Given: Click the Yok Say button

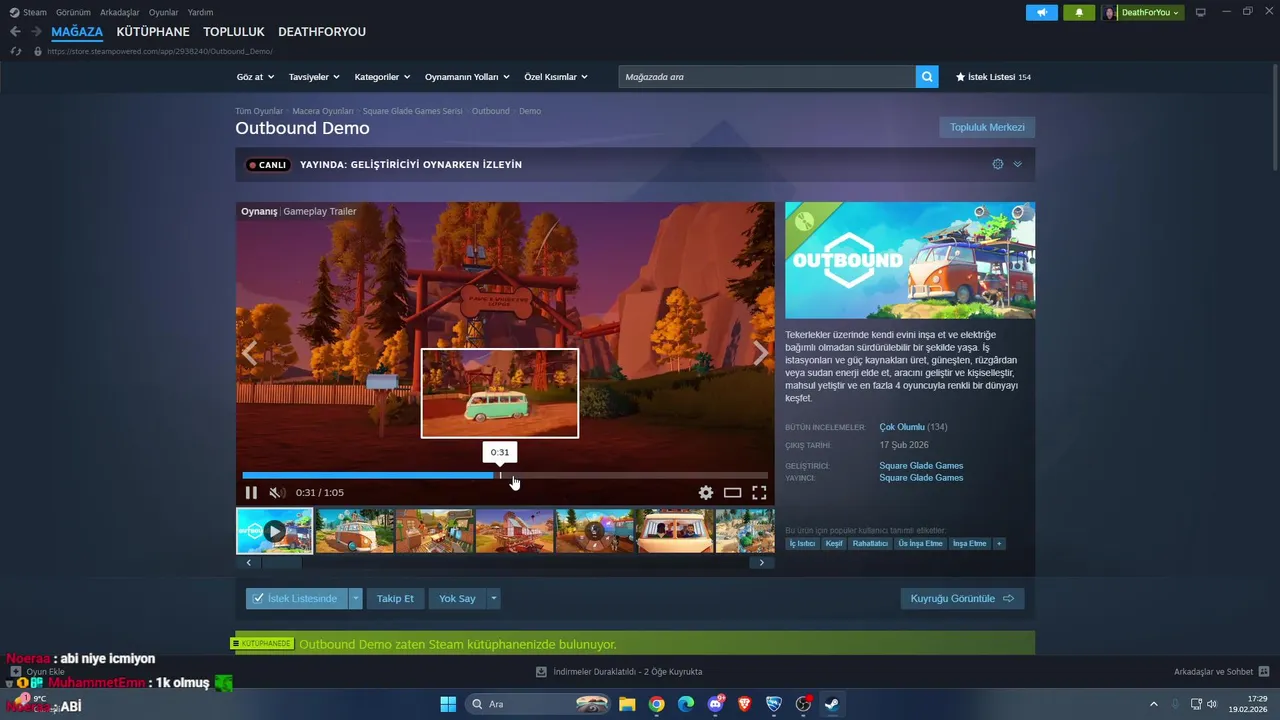Looking at the screenshot, I should [457, 598].
